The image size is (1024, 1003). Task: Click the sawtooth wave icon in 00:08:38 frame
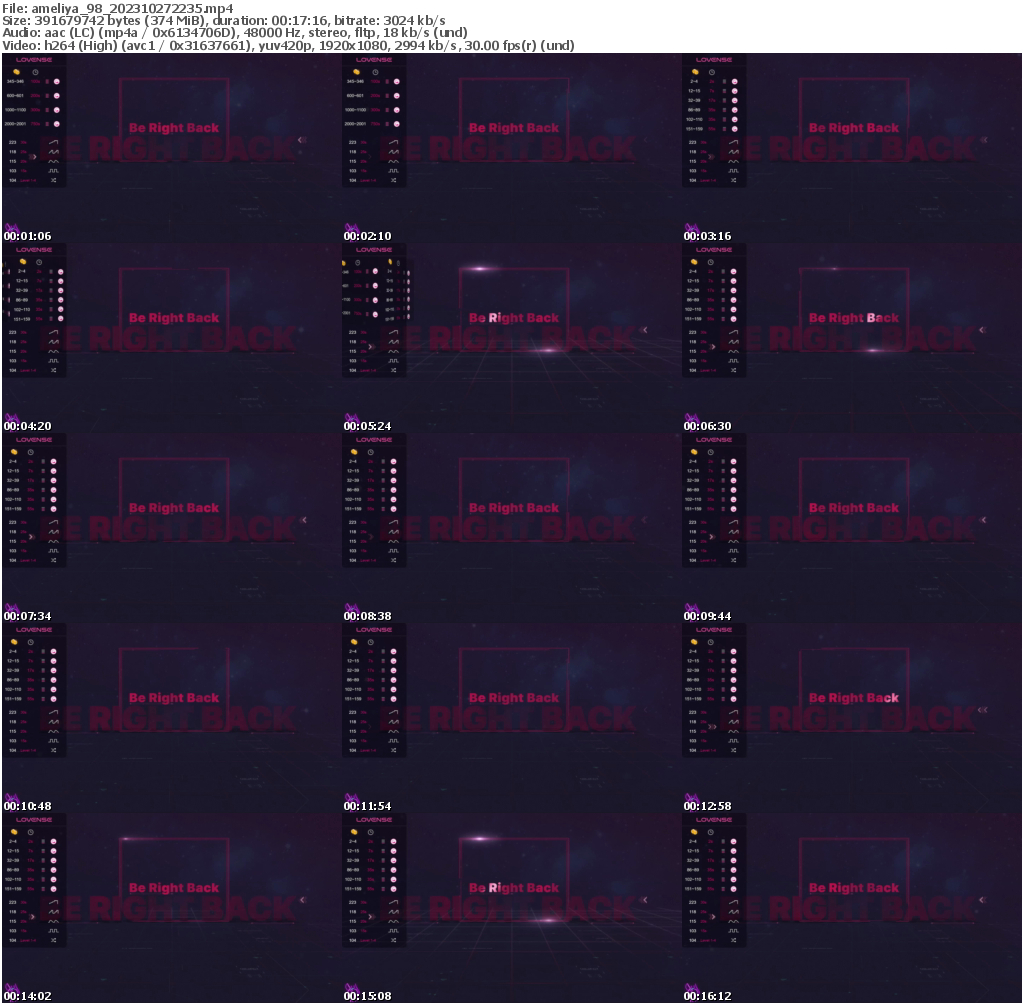[x=393, y=532]
